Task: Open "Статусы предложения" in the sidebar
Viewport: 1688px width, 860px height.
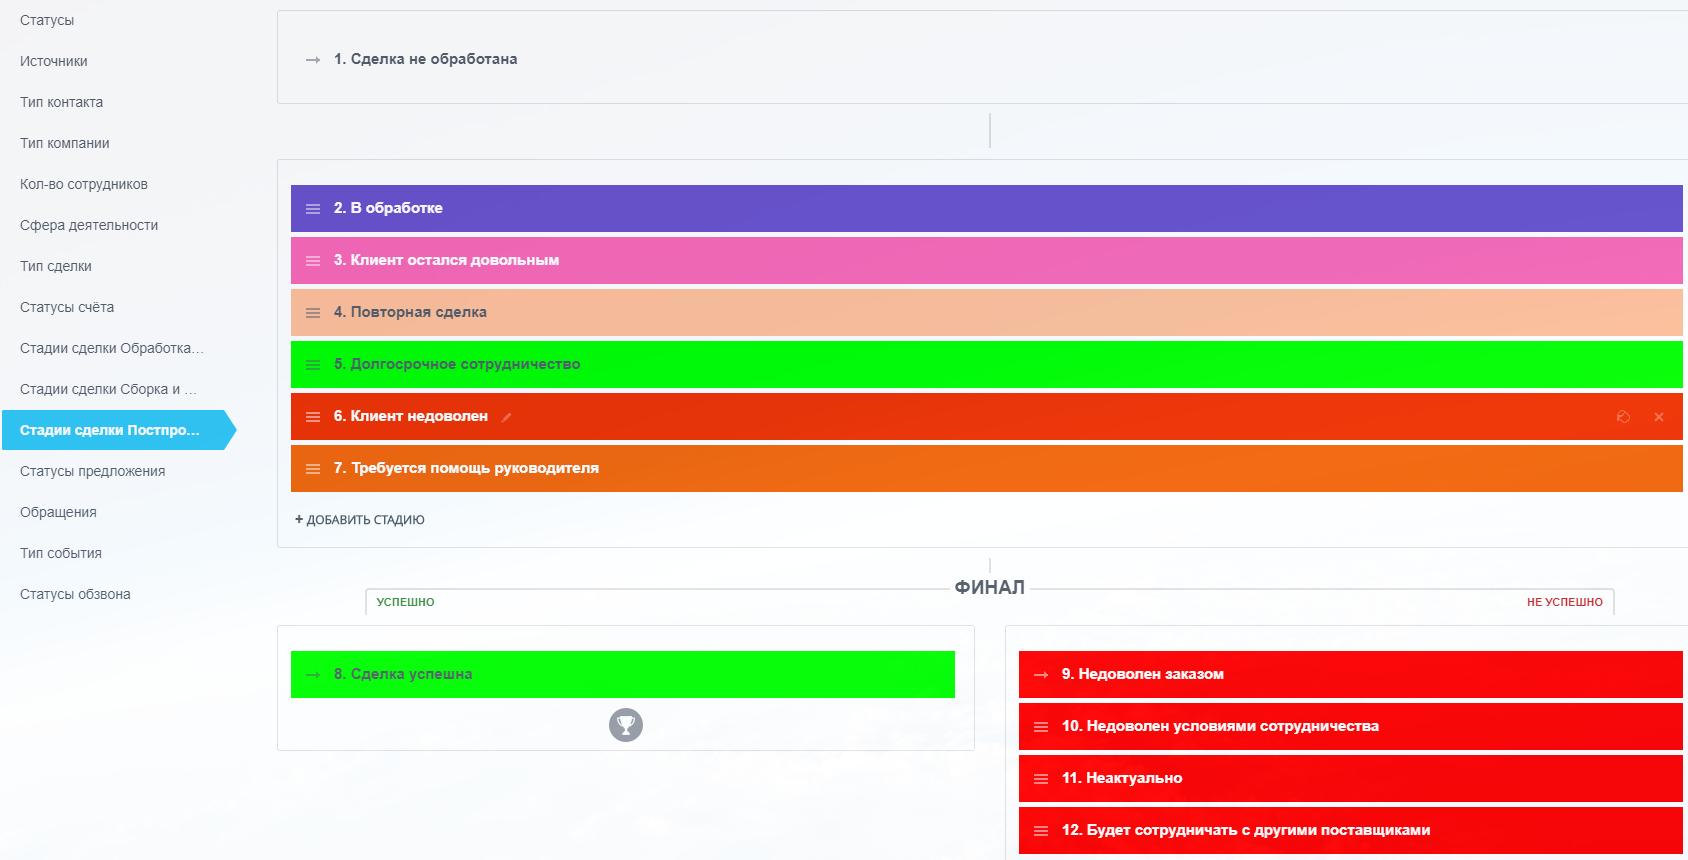Action: [92, 471]
